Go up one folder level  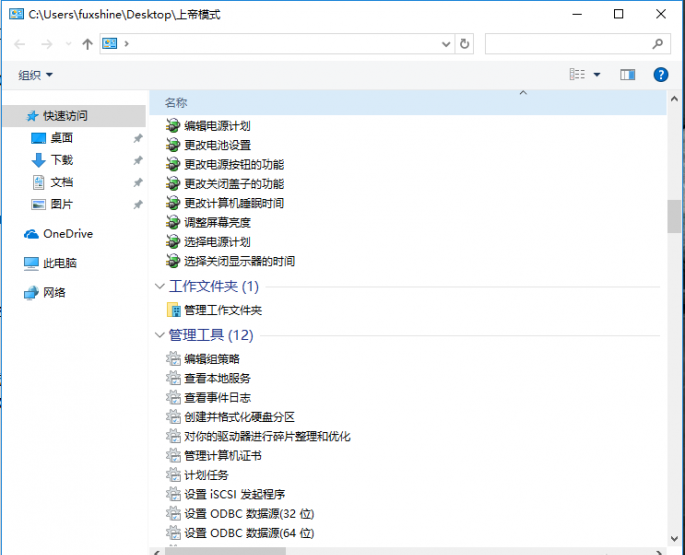tap(87, 44)
